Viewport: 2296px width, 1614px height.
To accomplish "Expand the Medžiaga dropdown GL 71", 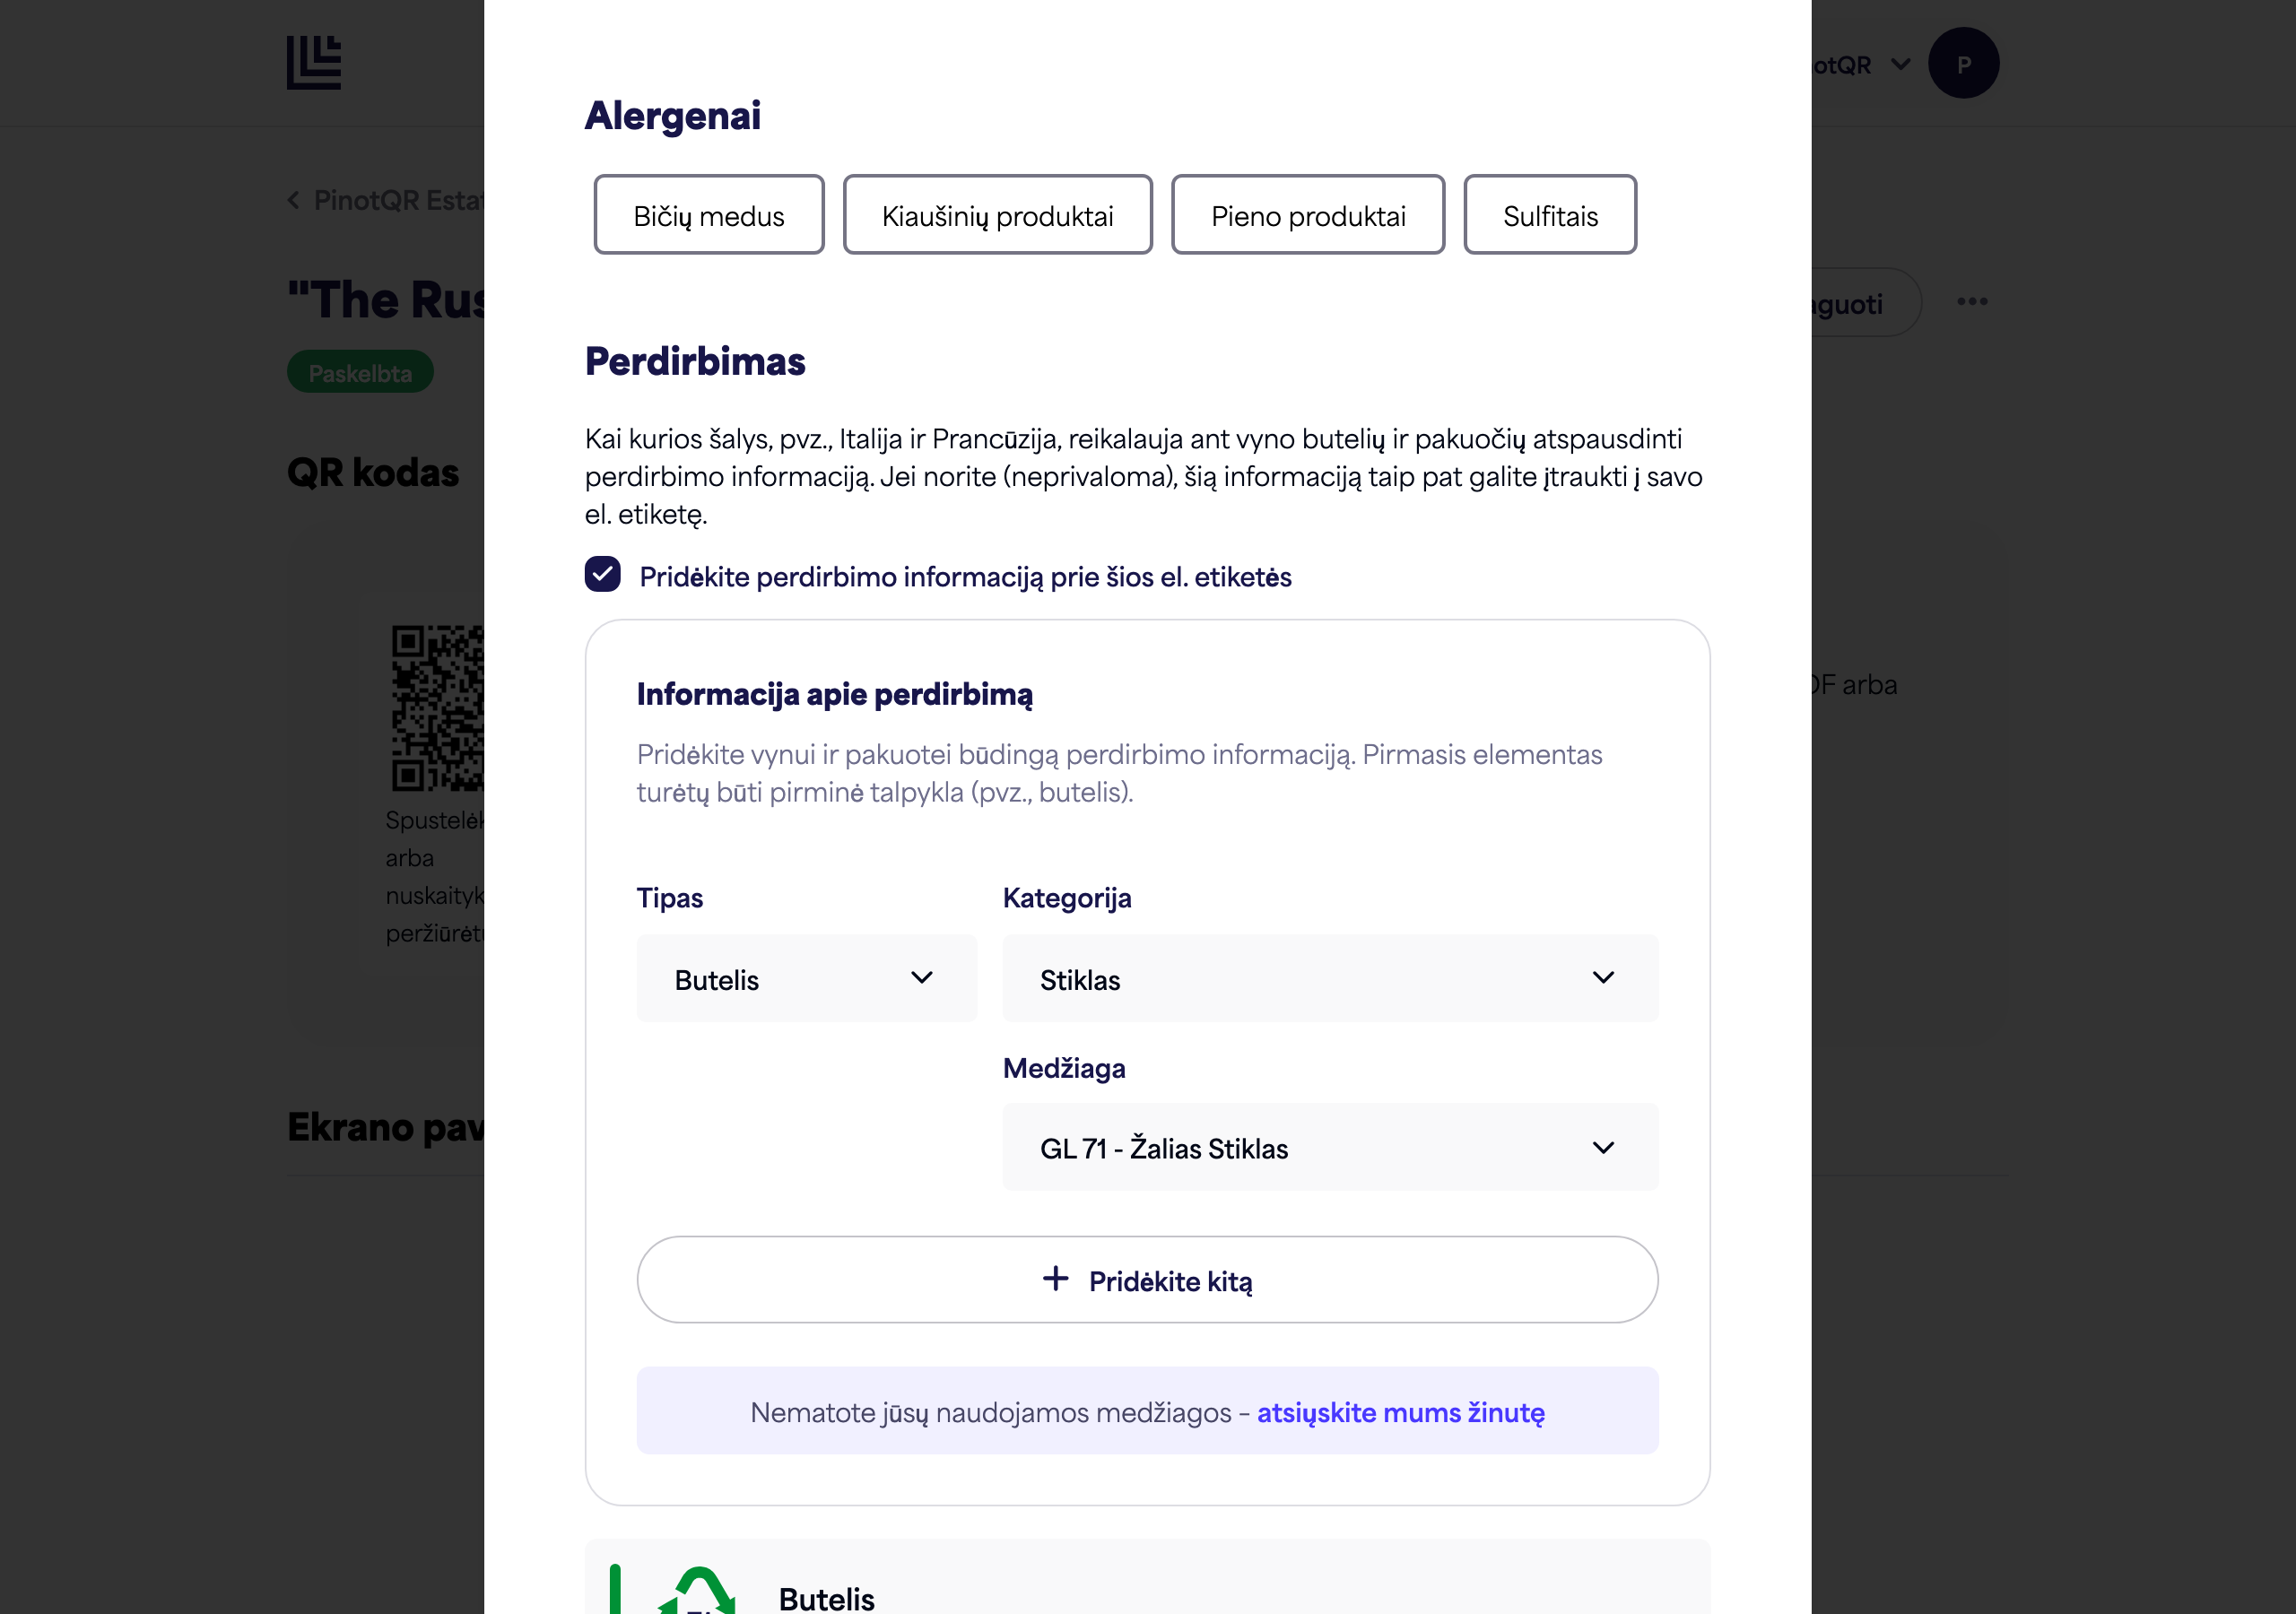I will coord(1330,1147).
